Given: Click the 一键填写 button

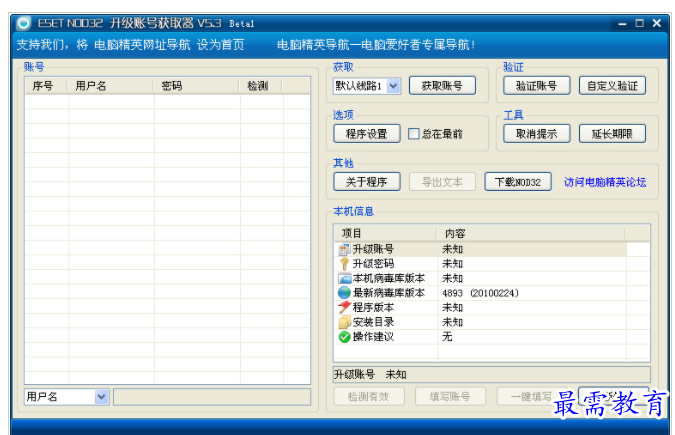Looking at the screenshot, I should coord(531,397).
